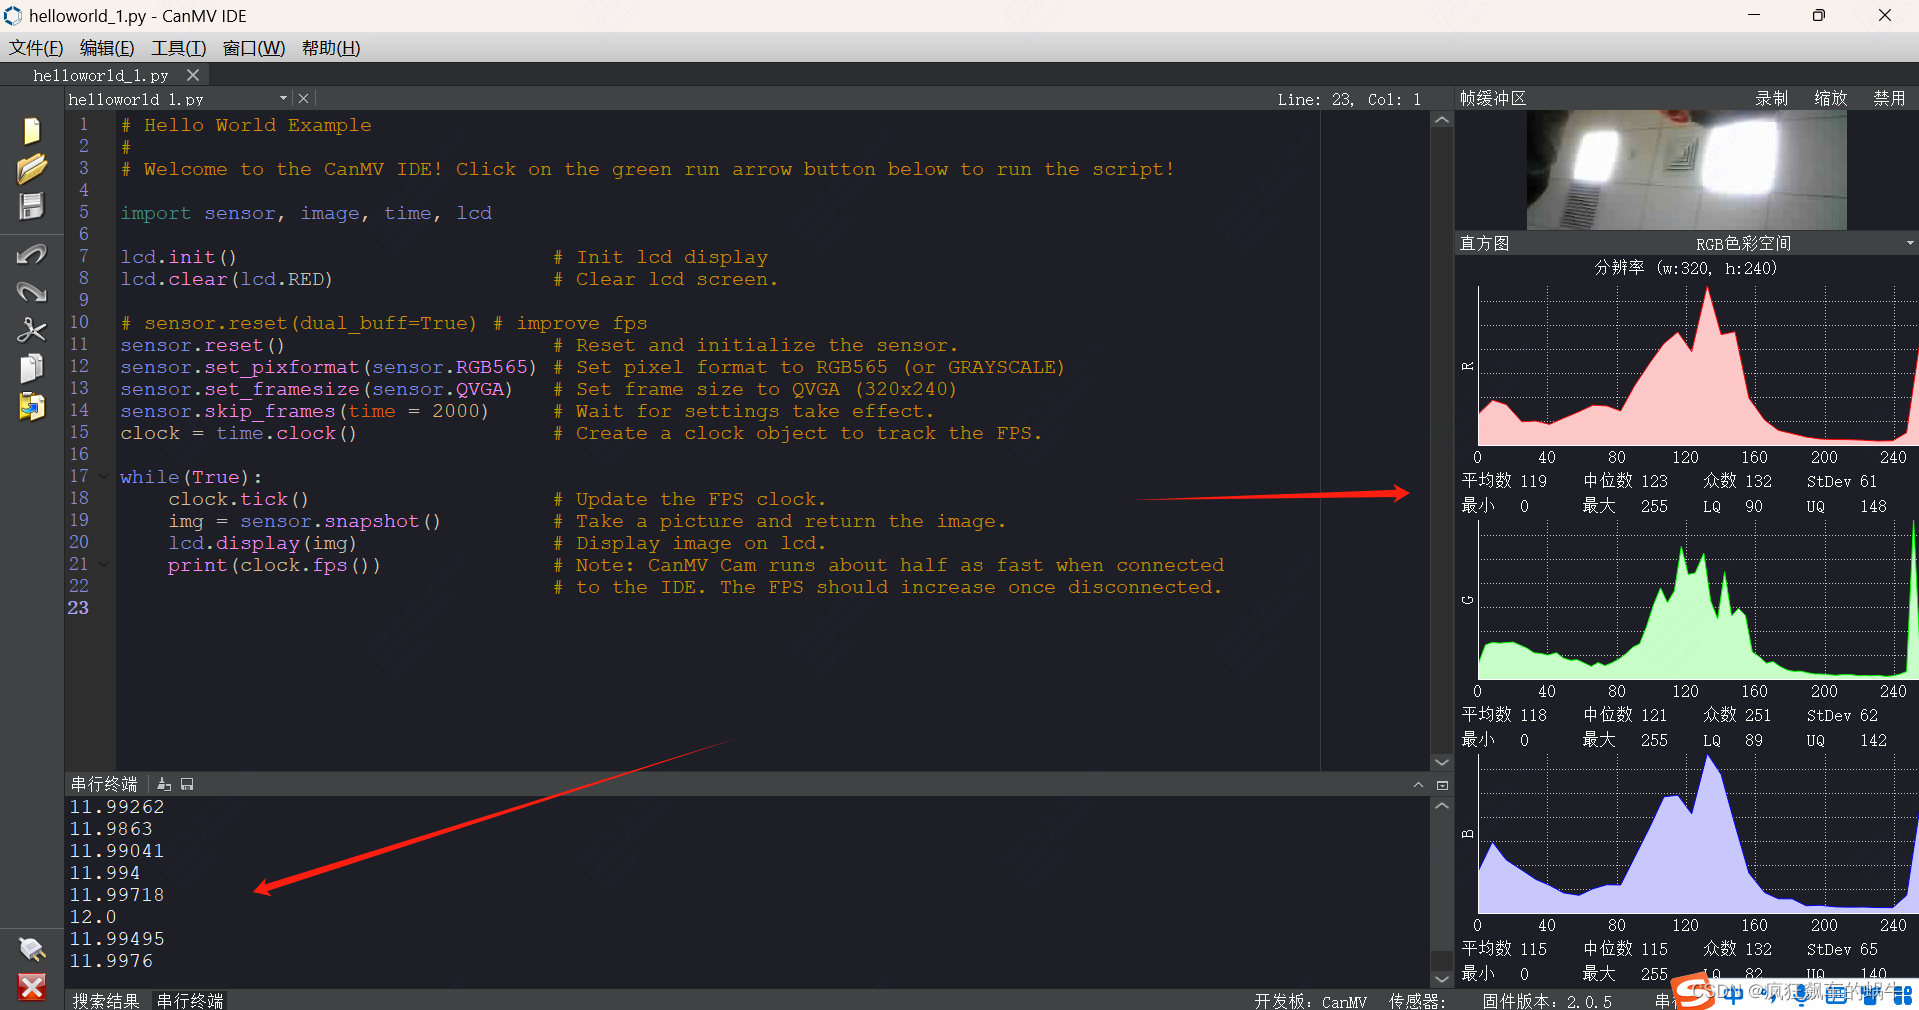
Task: Switch to the 搜索结果 bottom tab
Action: click(x=106, y=1000)
